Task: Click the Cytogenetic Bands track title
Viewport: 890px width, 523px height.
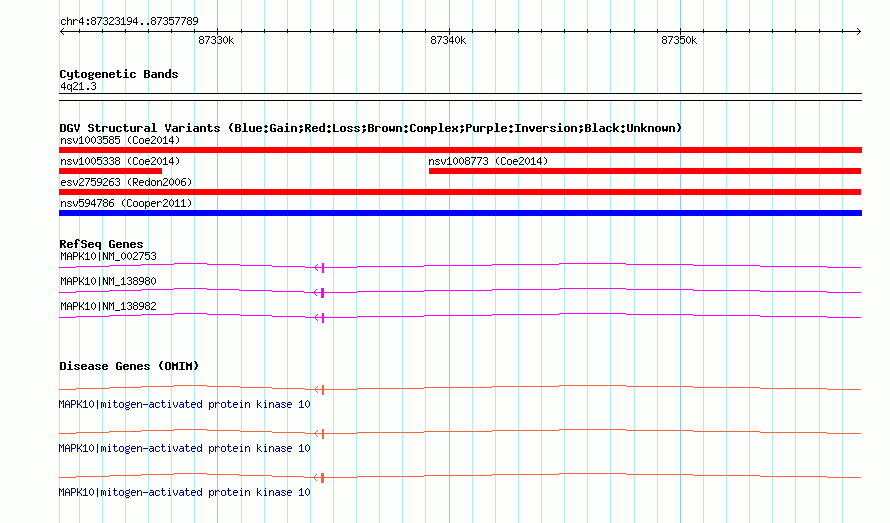Action: [119, 74]
